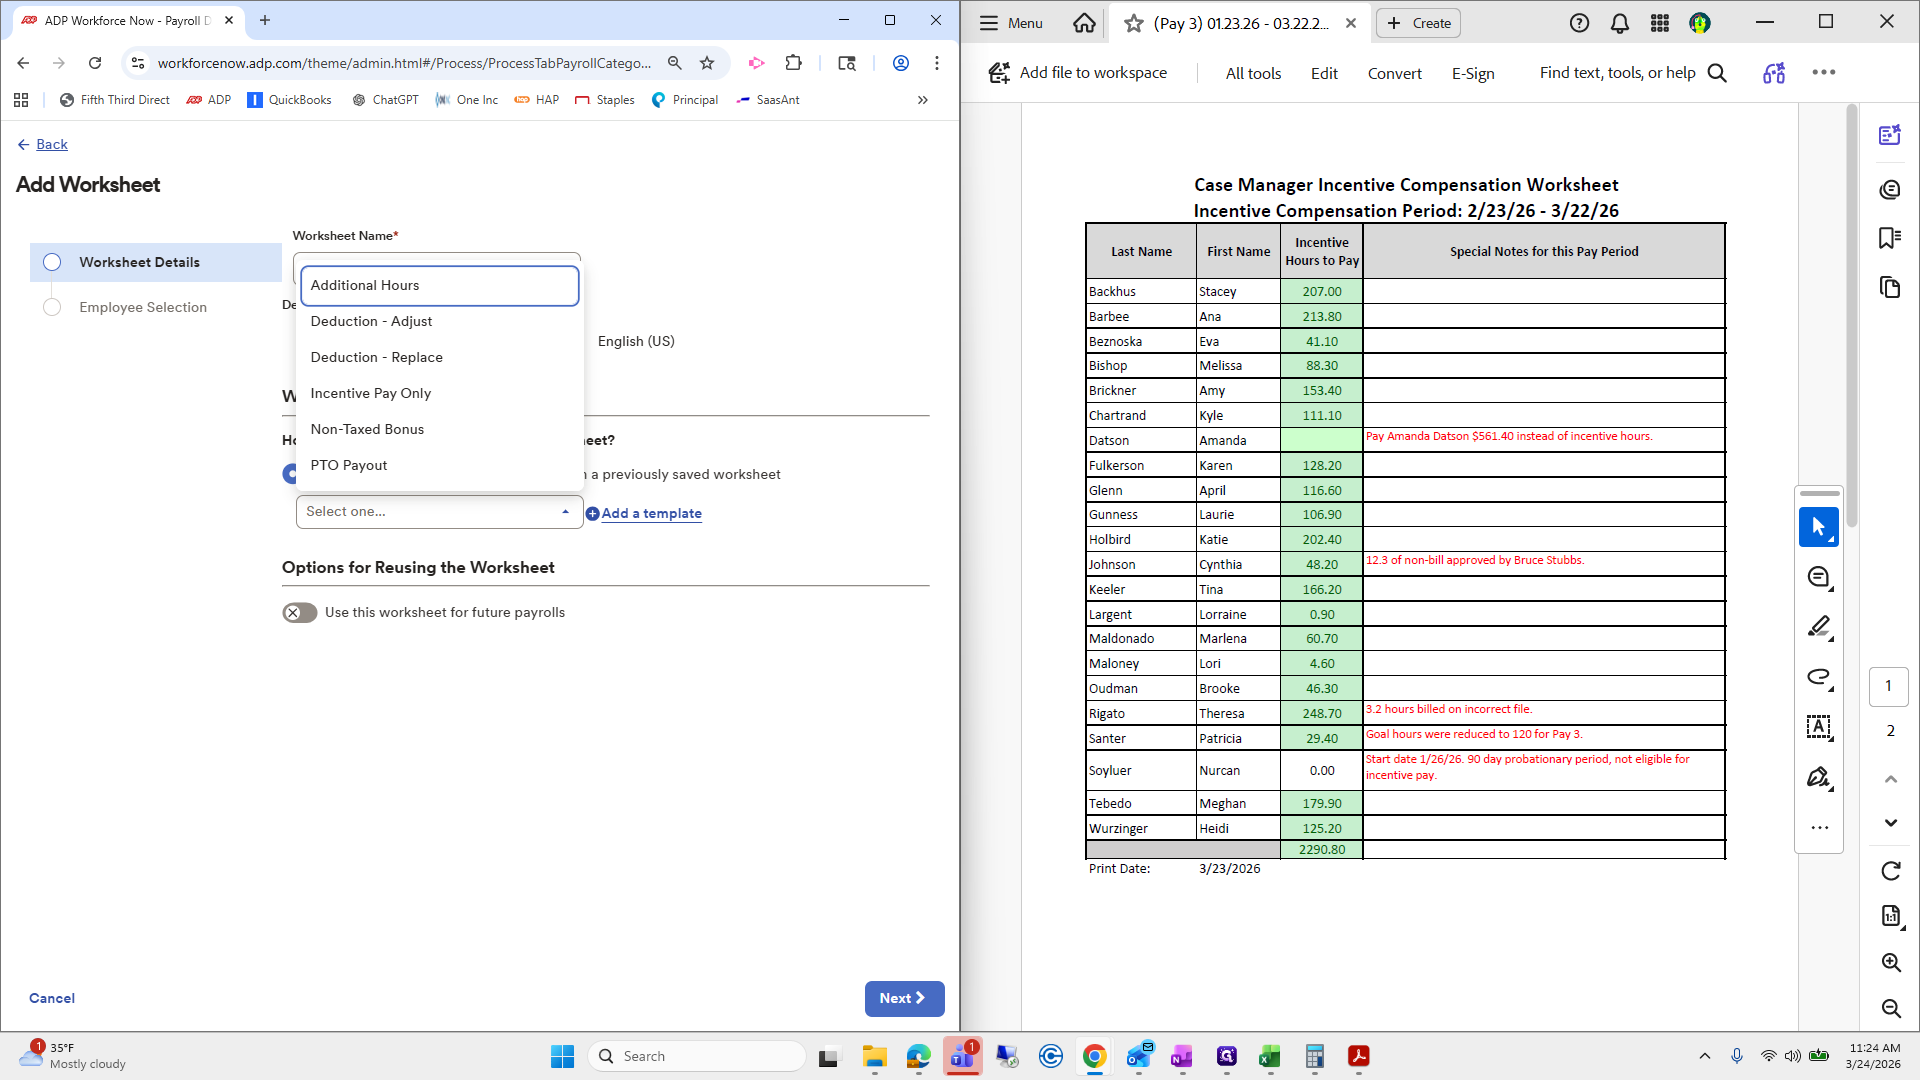
Task: Open the All tools menu
Action: coord(1253,73)
